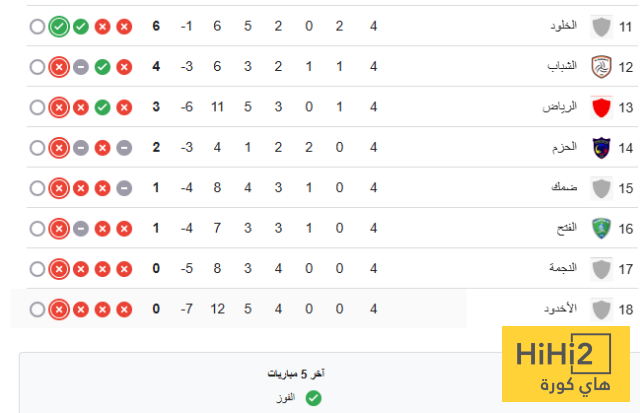Select the red الرياض shield logo
Screen dimensions: 640x413
click(601, 107)
